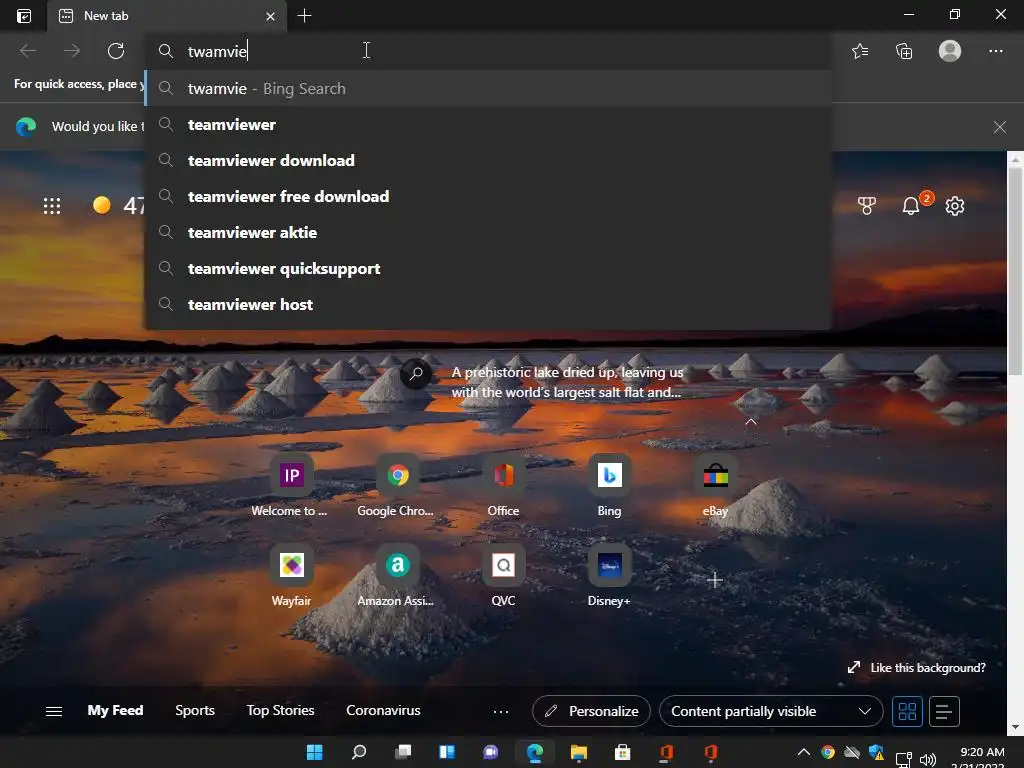Collapse quick links with up chevron
Screen dimensions: 1024x768
pyautogui.click(x=750, y=422)
